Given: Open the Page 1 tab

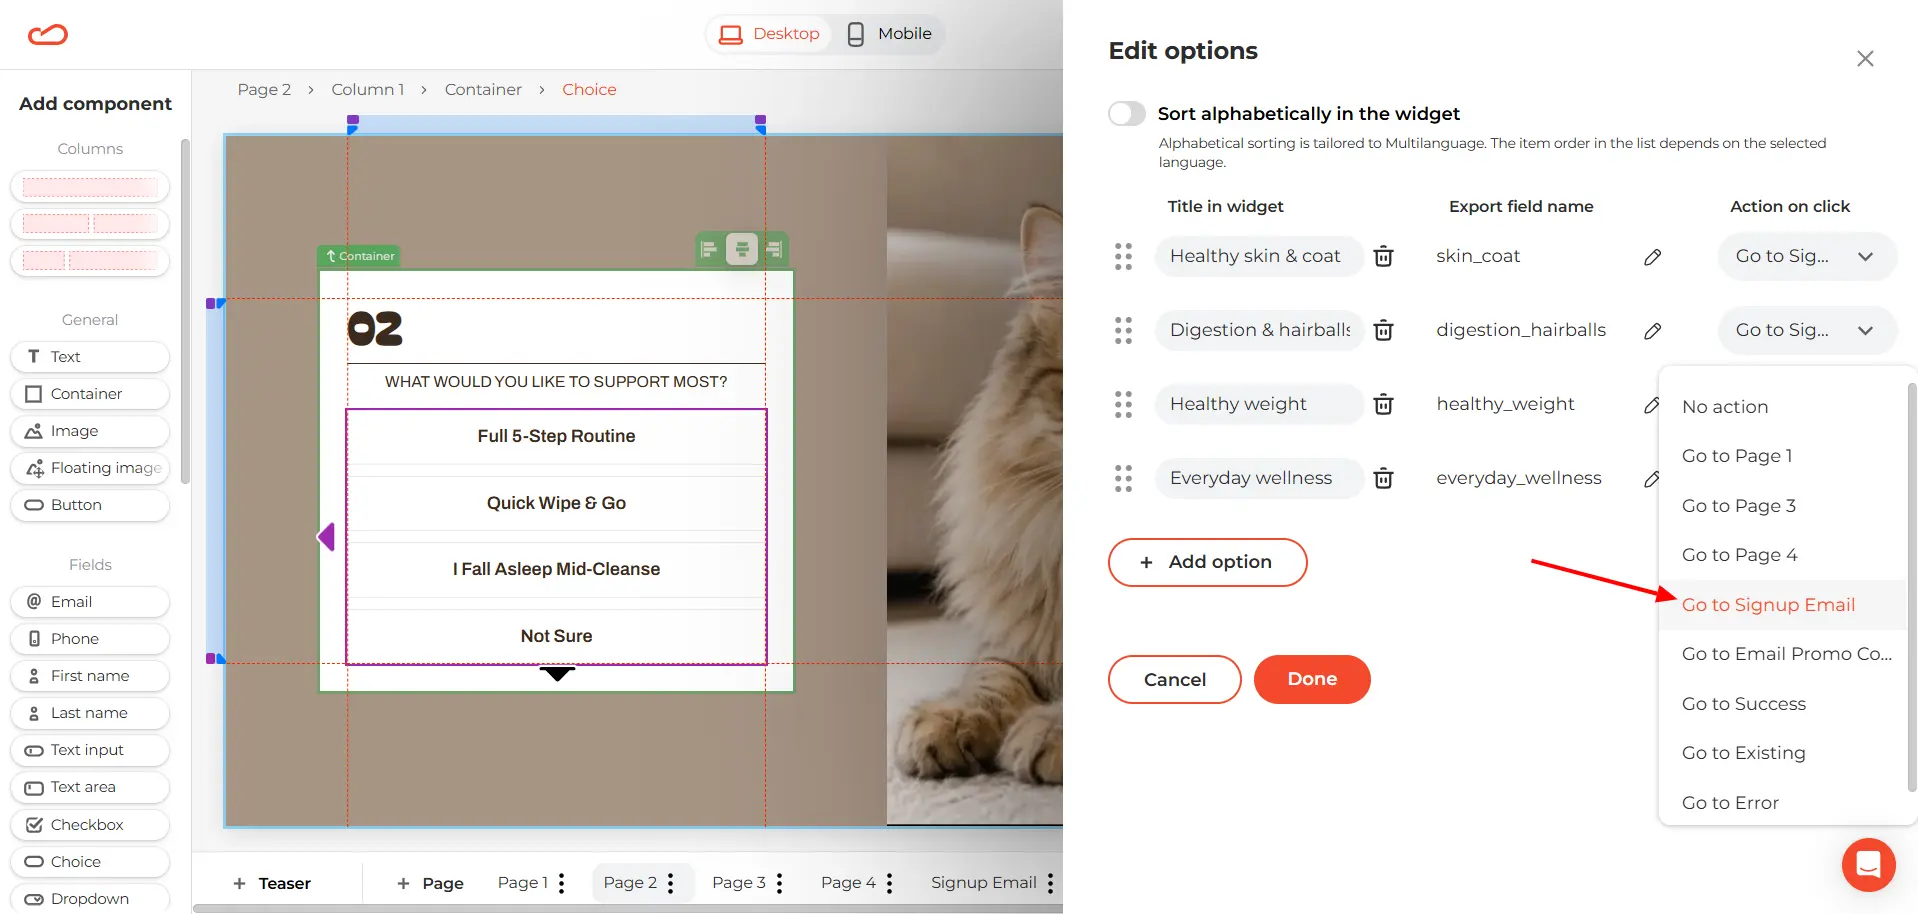Looking at the screenshot, I should [x=522, y=883].
